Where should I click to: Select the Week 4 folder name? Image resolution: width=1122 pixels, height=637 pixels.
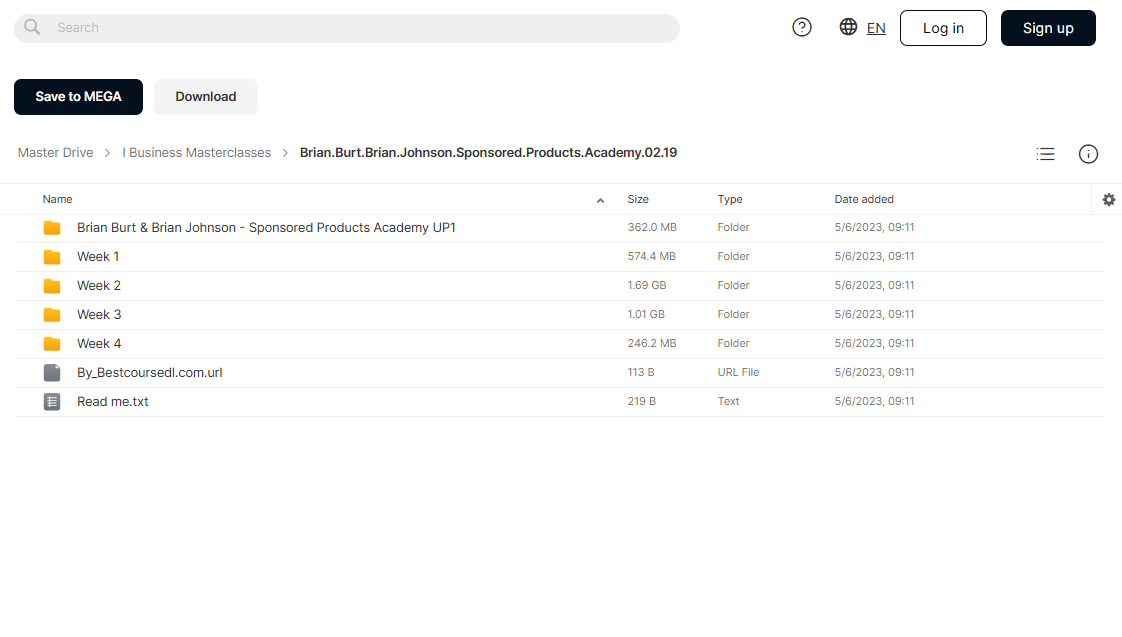coord(99,344)
